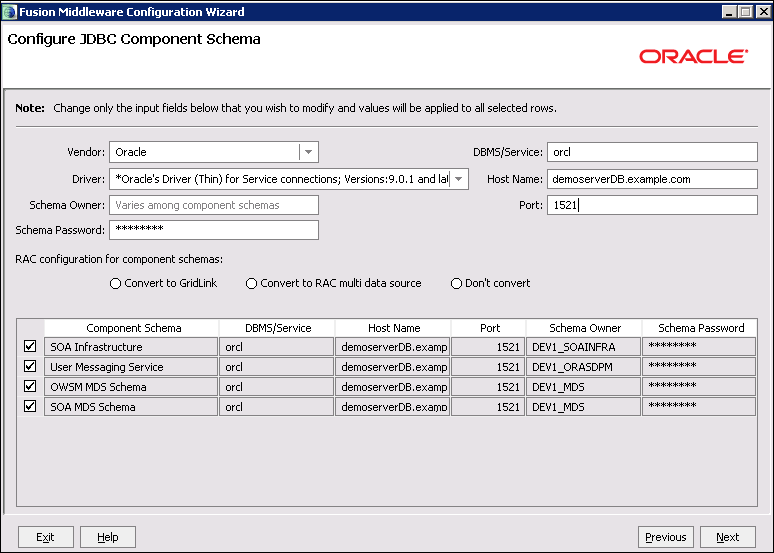Choose Convert to RAC multi data source

(x=252, y=284)
